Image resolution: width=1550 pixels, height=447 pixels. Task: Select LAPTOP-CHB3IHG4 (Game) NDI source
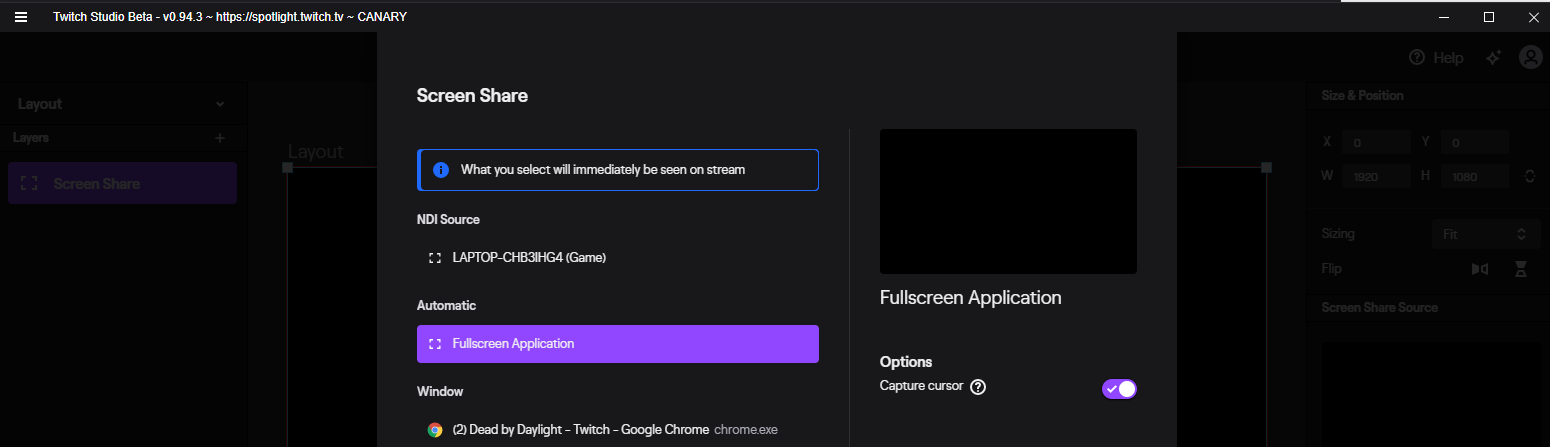coord(618,257)
